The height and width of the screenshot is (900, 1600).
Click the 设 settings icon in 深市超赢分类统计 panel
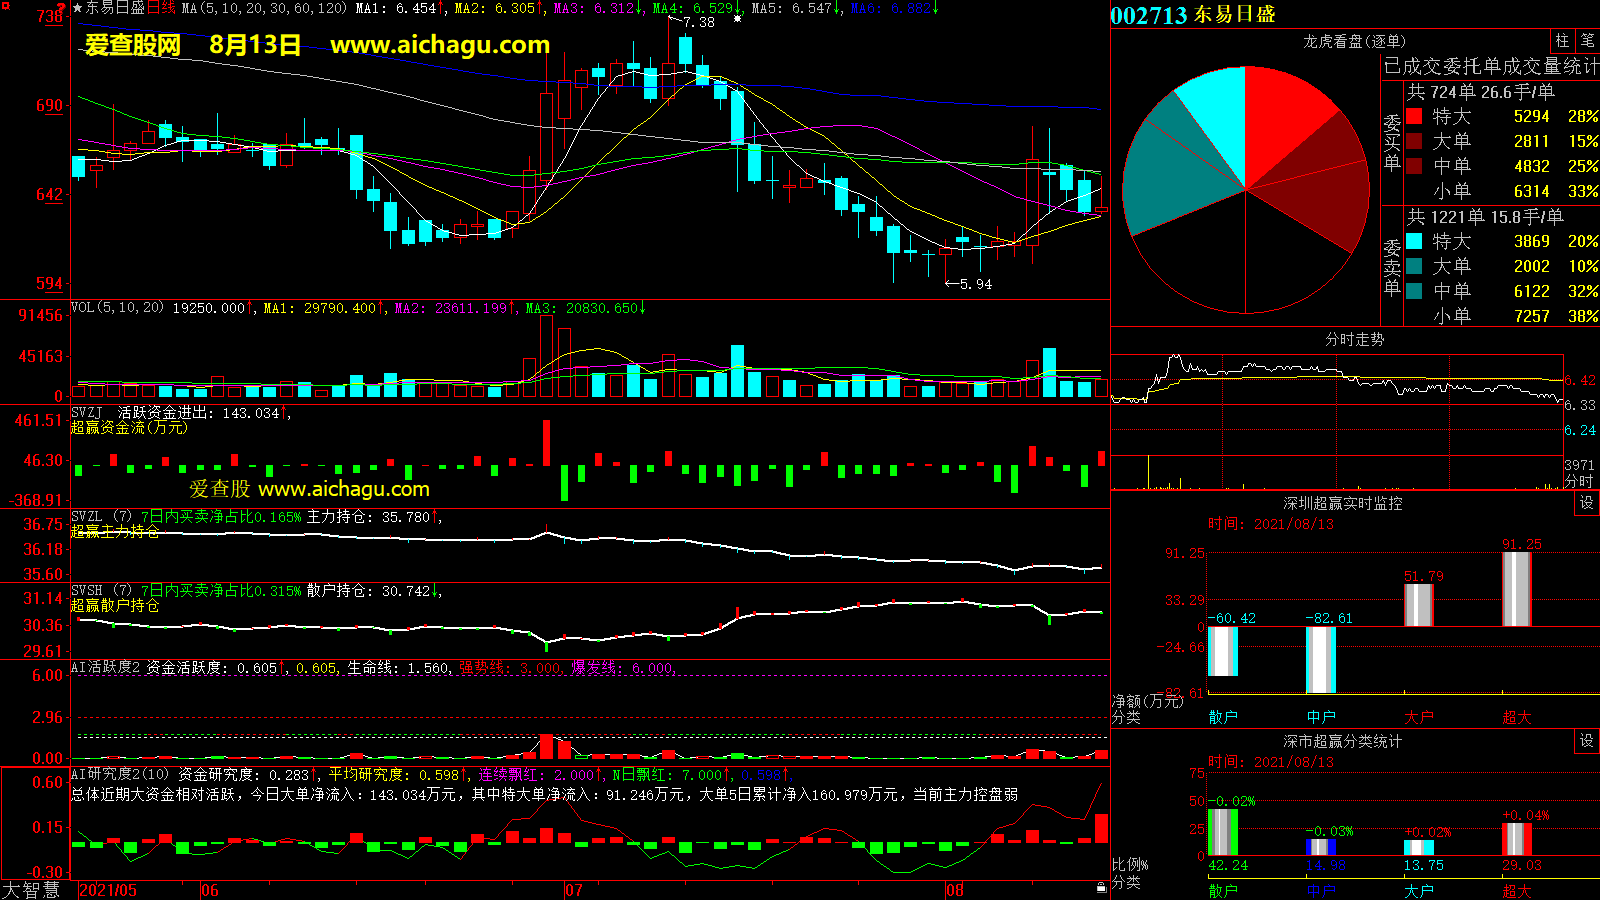pos(1587,741)
